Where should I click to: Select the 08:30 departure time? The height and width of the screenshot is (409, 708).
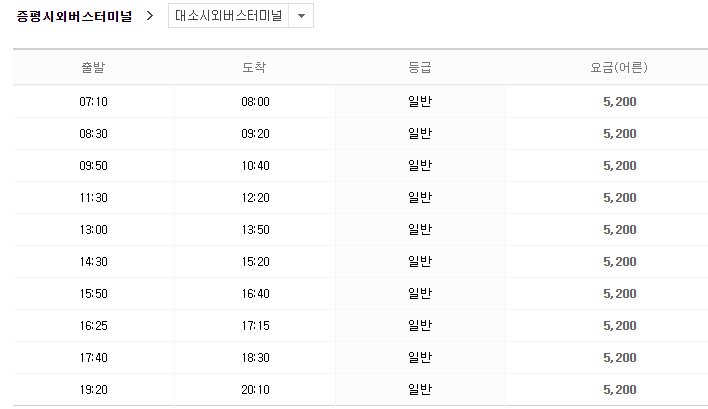pyautogui.click(x=93, y=134)
